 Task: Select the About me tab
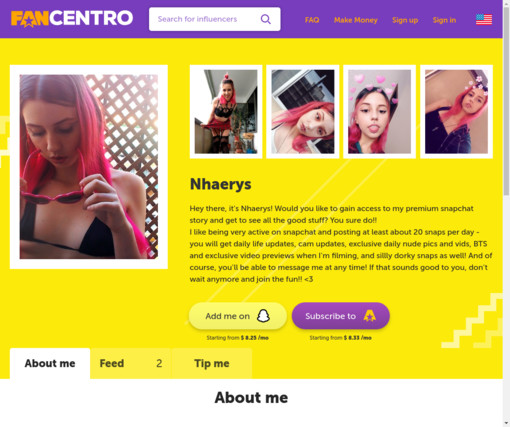[x=50, y=363]
